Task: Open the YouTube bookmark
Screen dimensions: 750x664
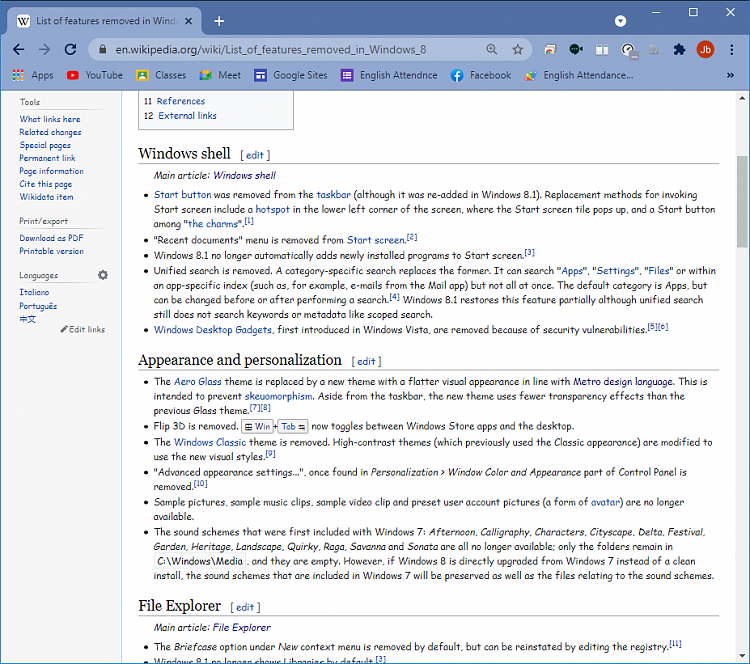Action: 95,75
